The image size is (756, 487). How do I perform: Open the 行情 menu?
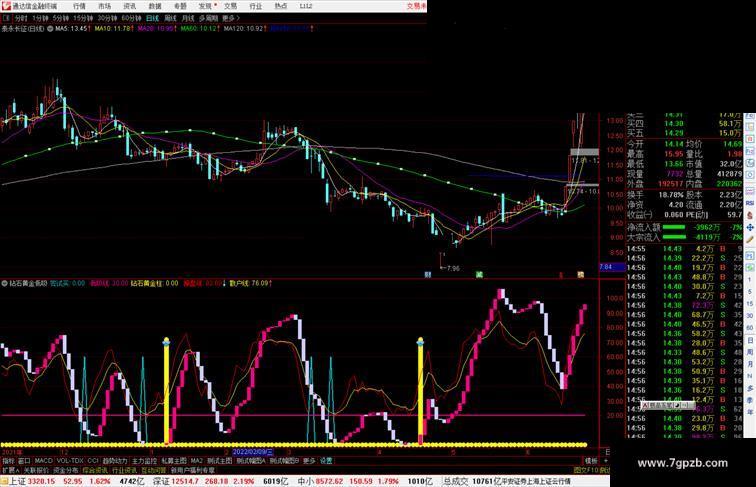coord(79,6)
